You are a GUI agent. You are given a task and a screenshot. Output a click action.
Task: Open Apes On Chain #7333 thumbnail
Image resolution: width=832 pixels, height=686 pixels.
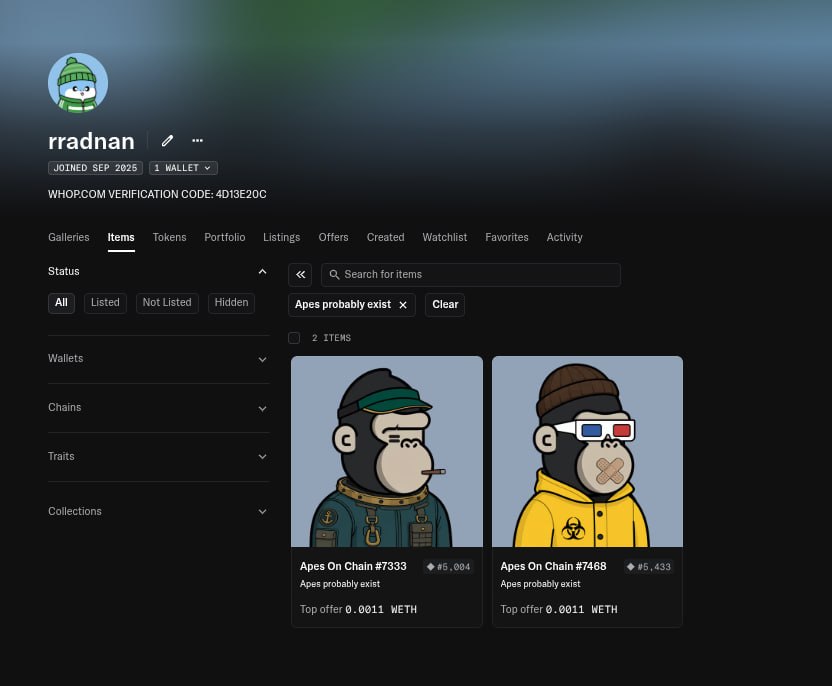pos(387,451)
